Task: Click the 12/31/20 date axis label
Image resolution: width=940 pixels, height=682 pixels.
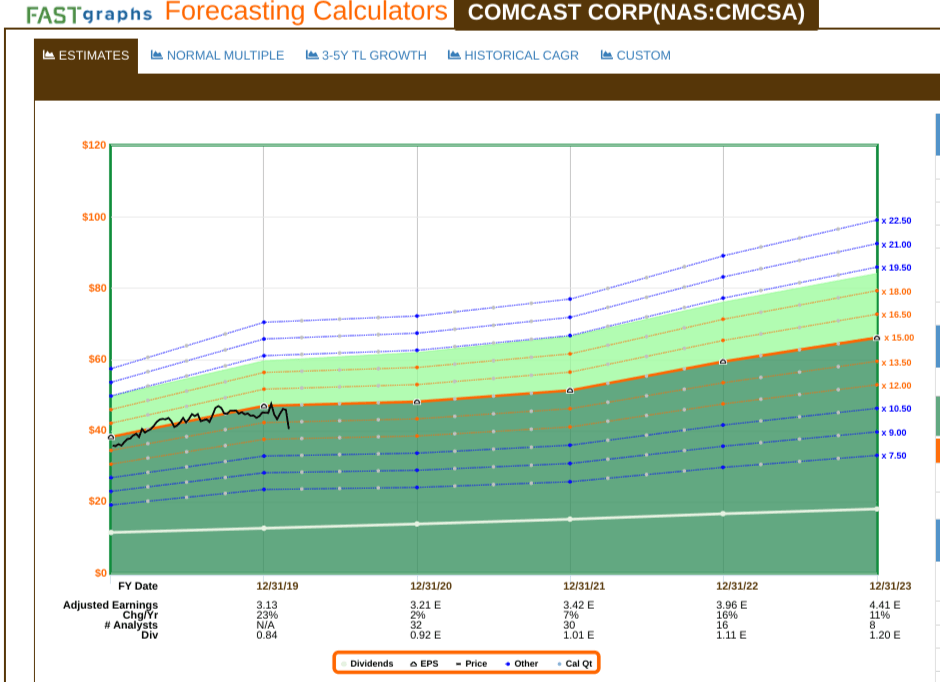Action: coord(430,586)
